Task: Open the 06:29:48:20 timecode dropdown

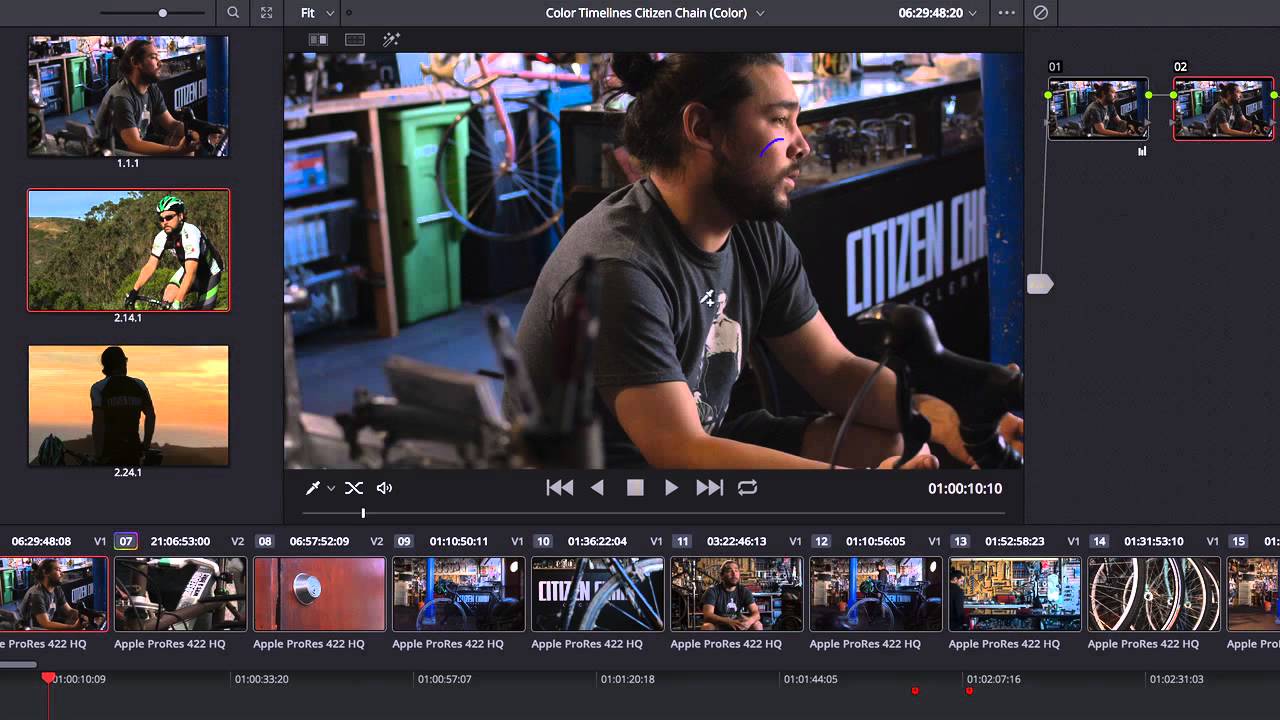Action: pyautogui.click(x=938, y=13)
